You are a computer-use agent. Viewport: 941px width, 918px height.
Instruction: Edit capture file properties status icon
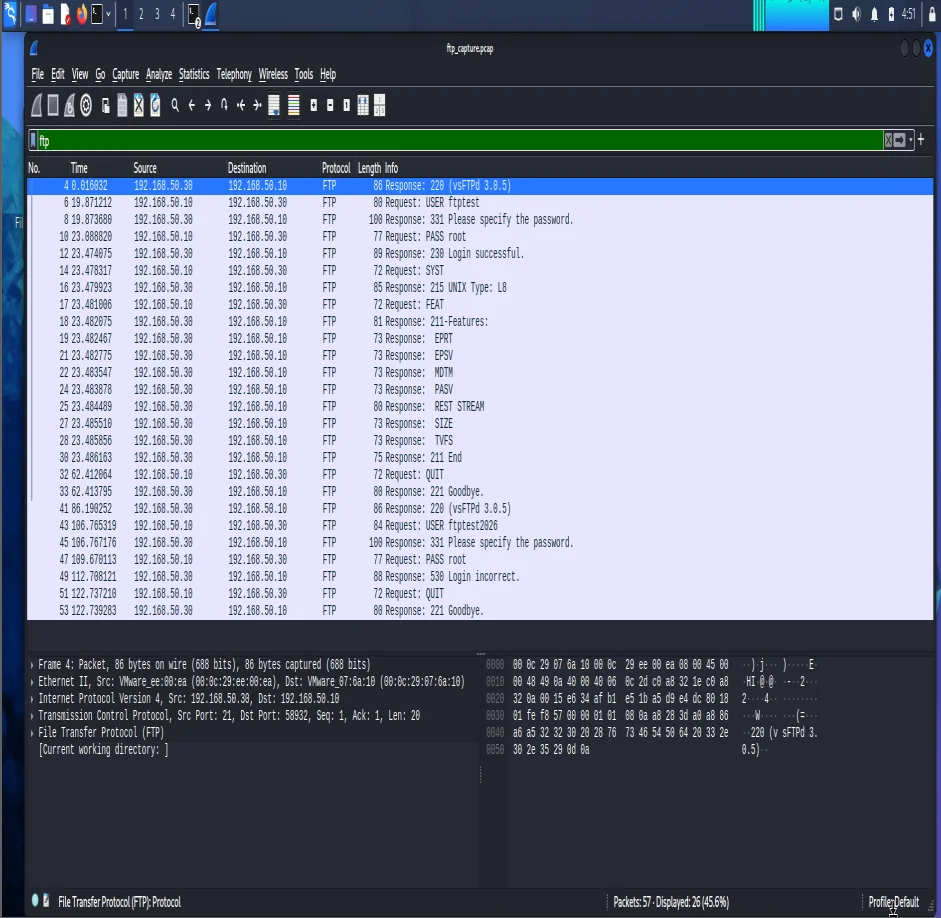[46, 900]
